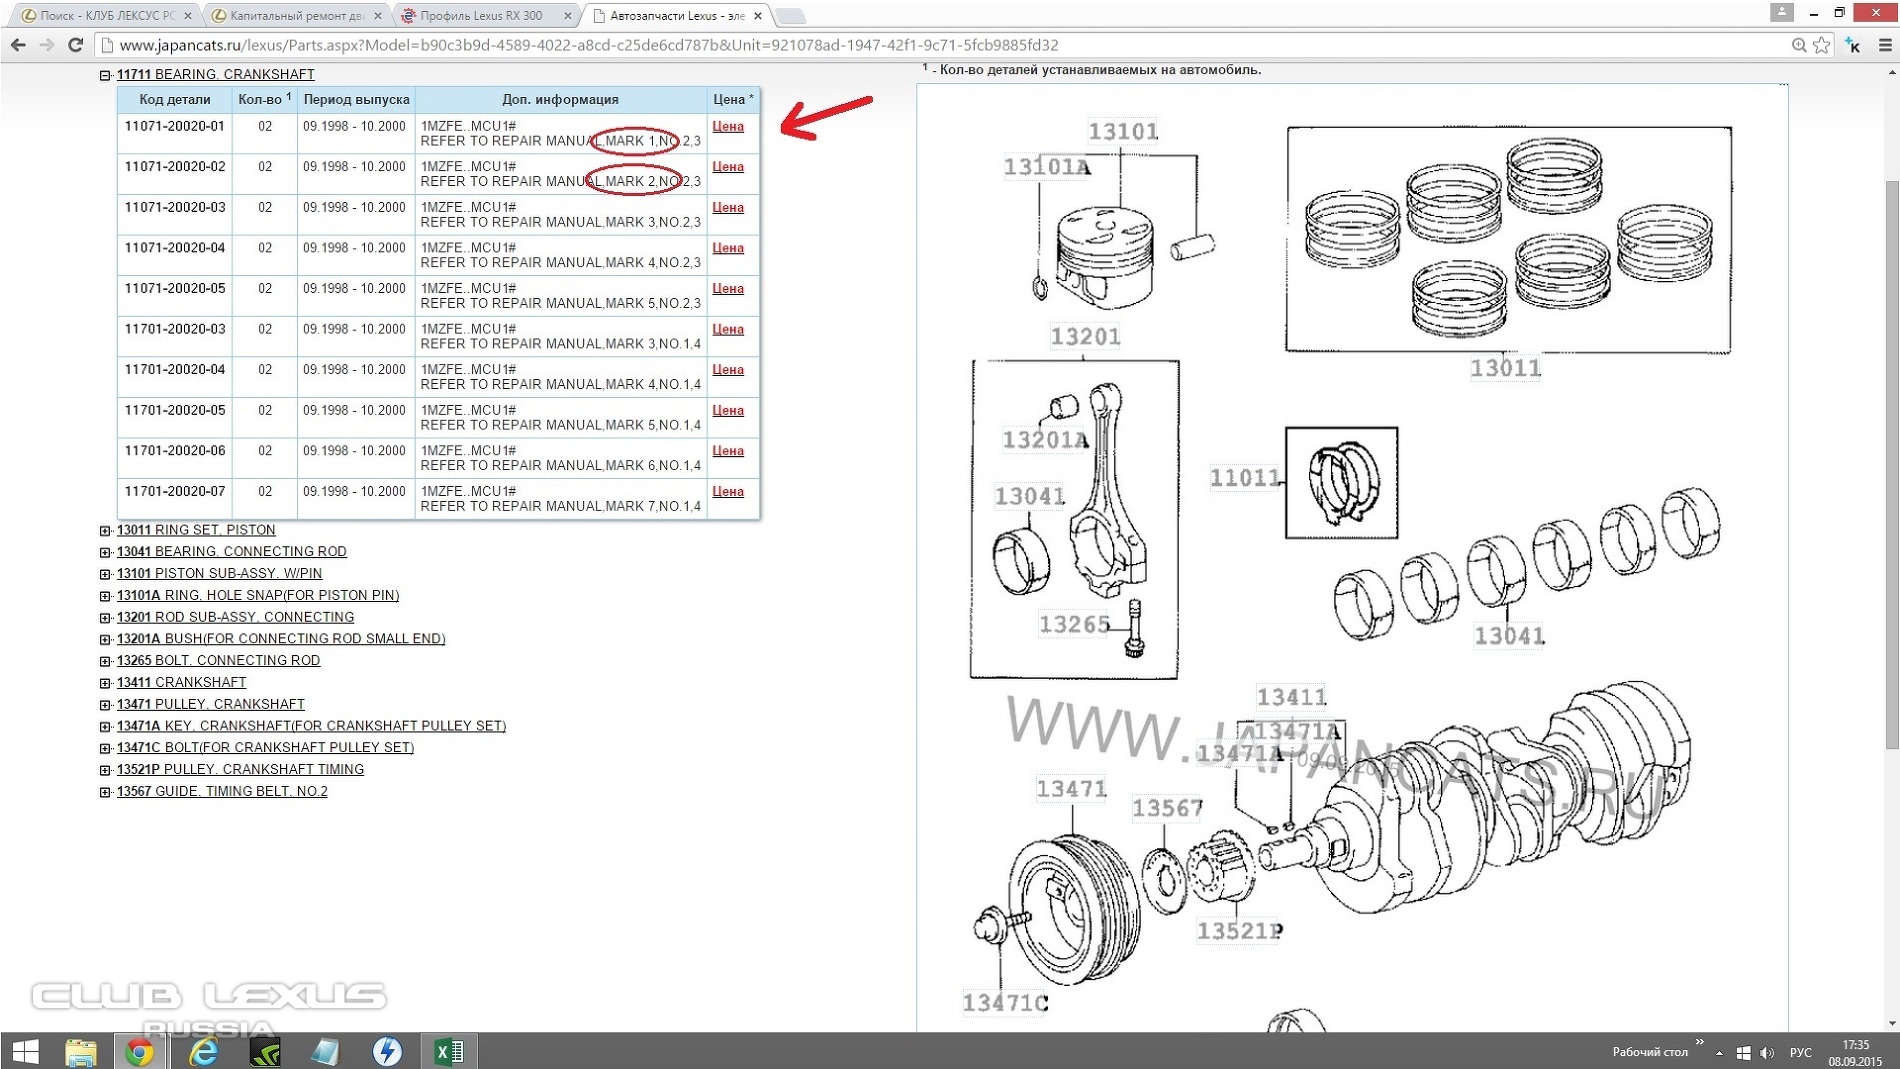Viewport: 1900px width, 1069px height.
Task: Open Internet Explorer from the taskbar
Action: (204, 1051)
